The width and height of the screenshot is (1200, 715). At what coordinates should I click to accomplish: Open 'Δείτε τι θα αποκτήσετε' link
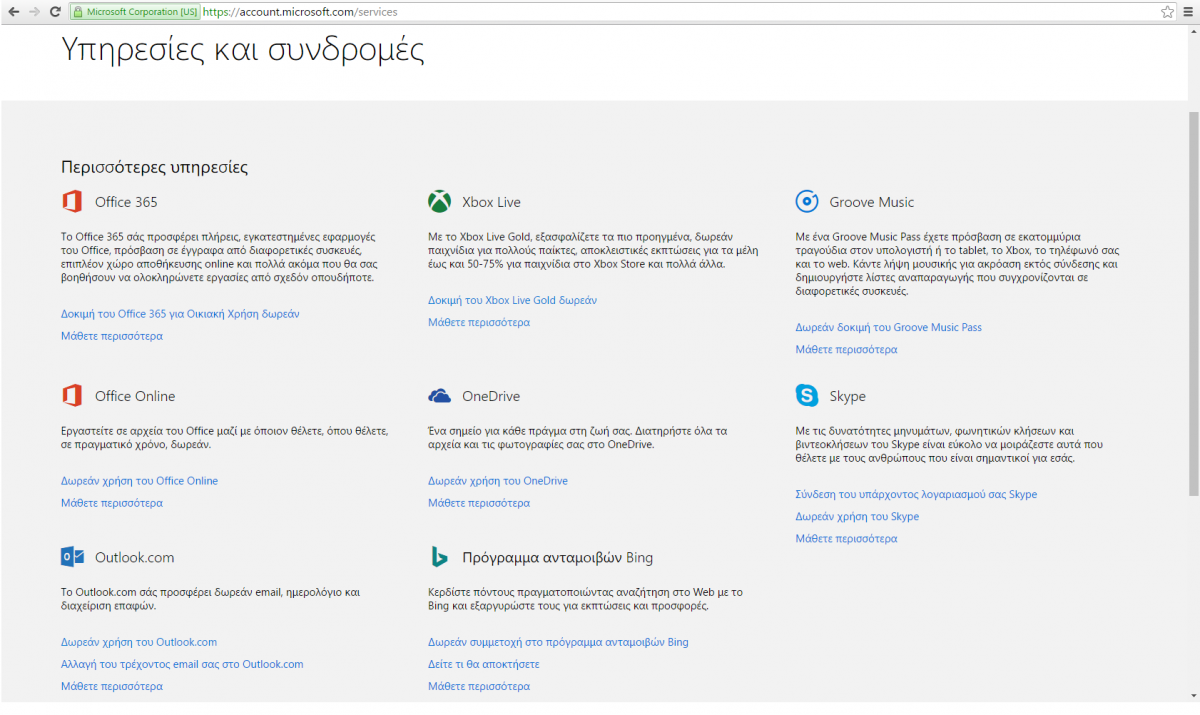484,664
